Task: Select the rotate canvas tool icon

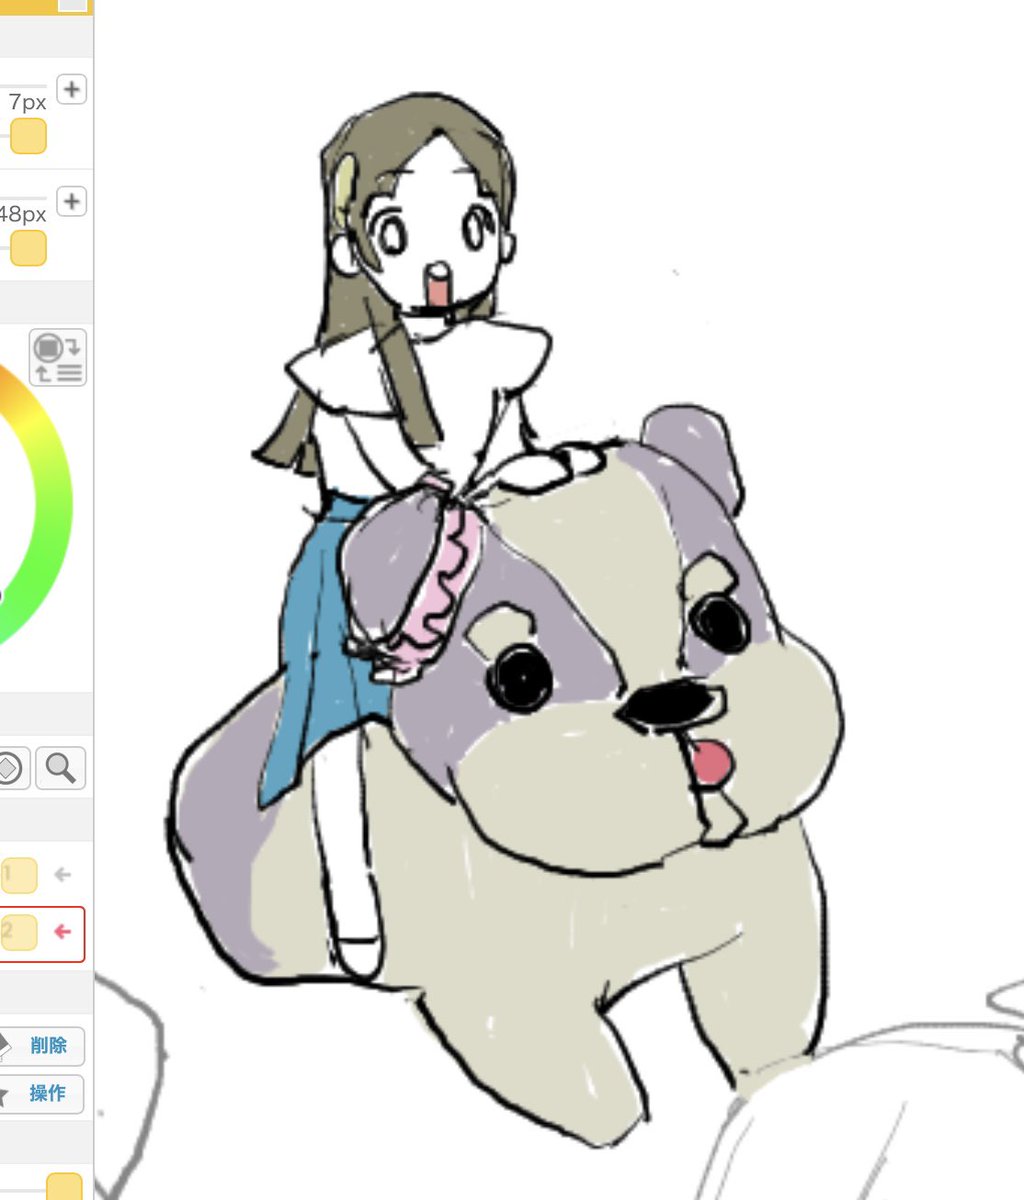Action: click(x=12, y=768)
